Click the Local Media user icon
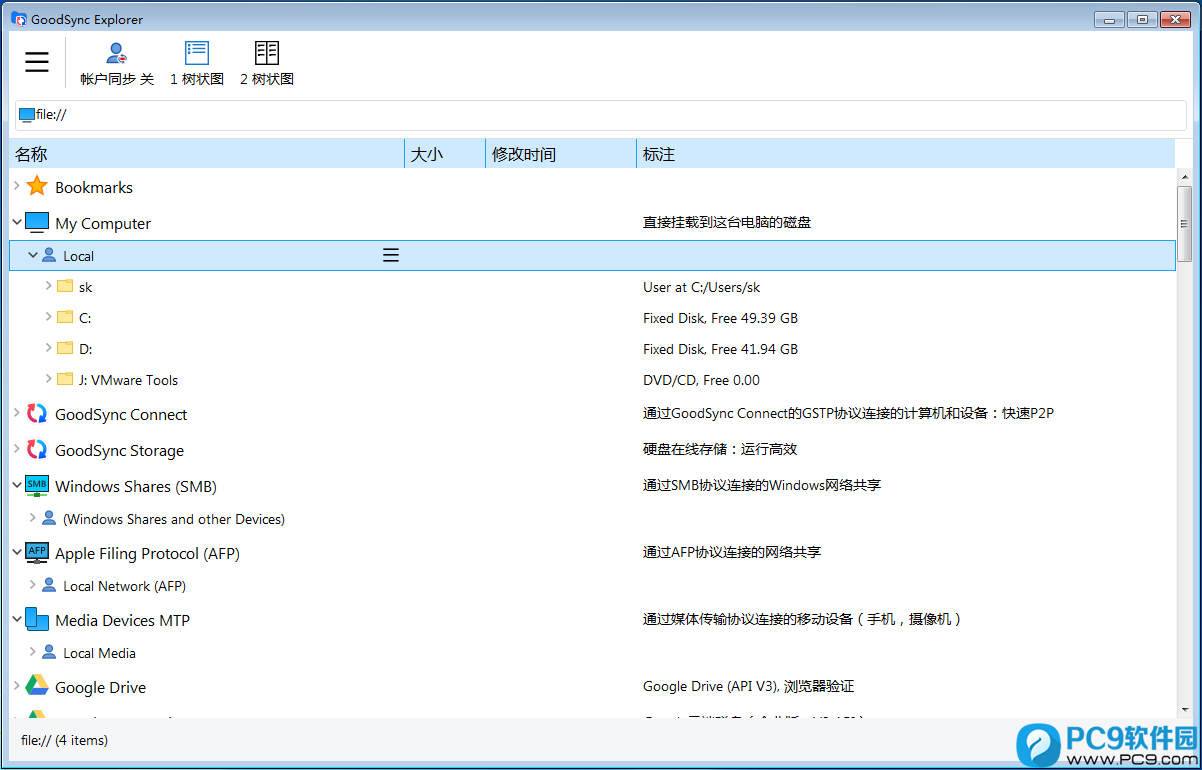1202x770 pixels. click(x=49, y=652)
